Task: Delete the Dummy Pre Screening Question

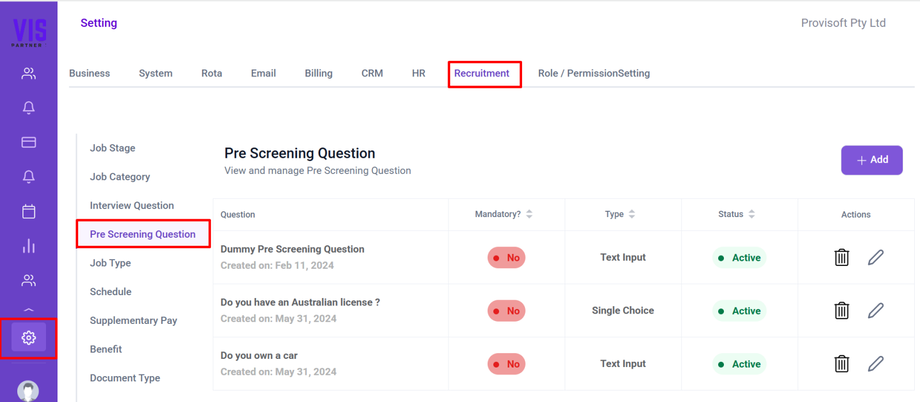Action: 842,258
